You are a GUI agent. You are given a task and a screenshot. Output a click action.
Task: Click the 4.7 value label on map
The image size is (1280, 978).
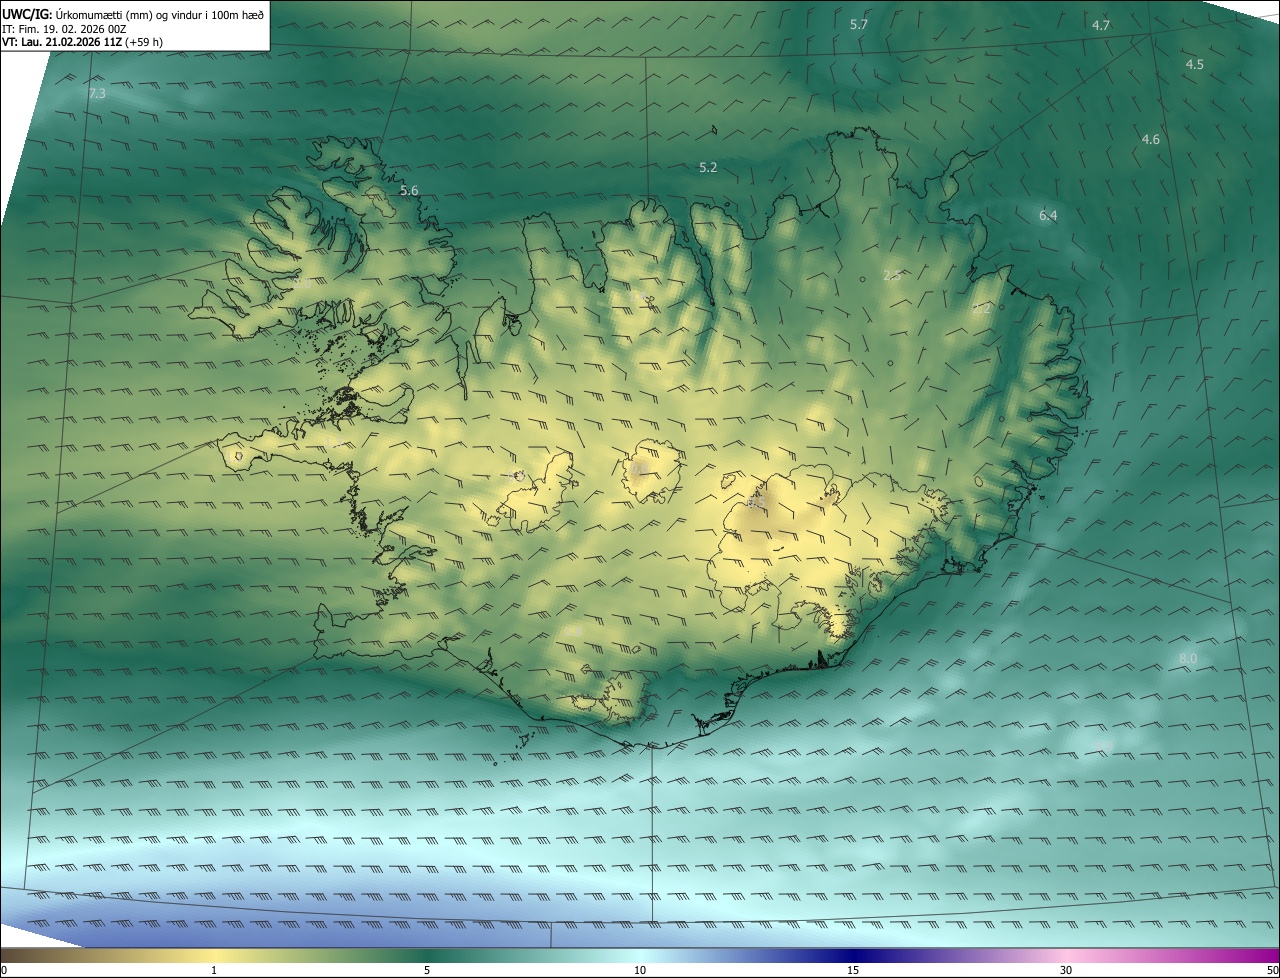tap(1101, 25)
